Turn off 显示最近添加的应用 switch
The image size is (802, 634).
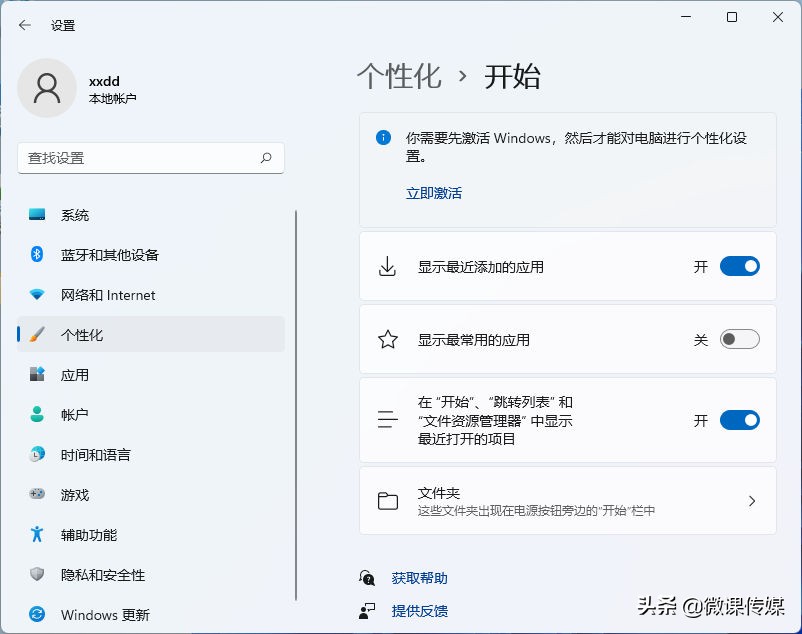(740, 266)
